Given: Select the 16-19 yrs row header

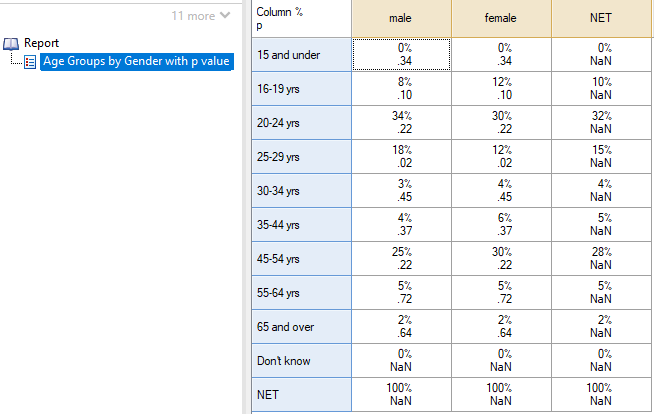Looking at the screenshot, I should point(302,89).
